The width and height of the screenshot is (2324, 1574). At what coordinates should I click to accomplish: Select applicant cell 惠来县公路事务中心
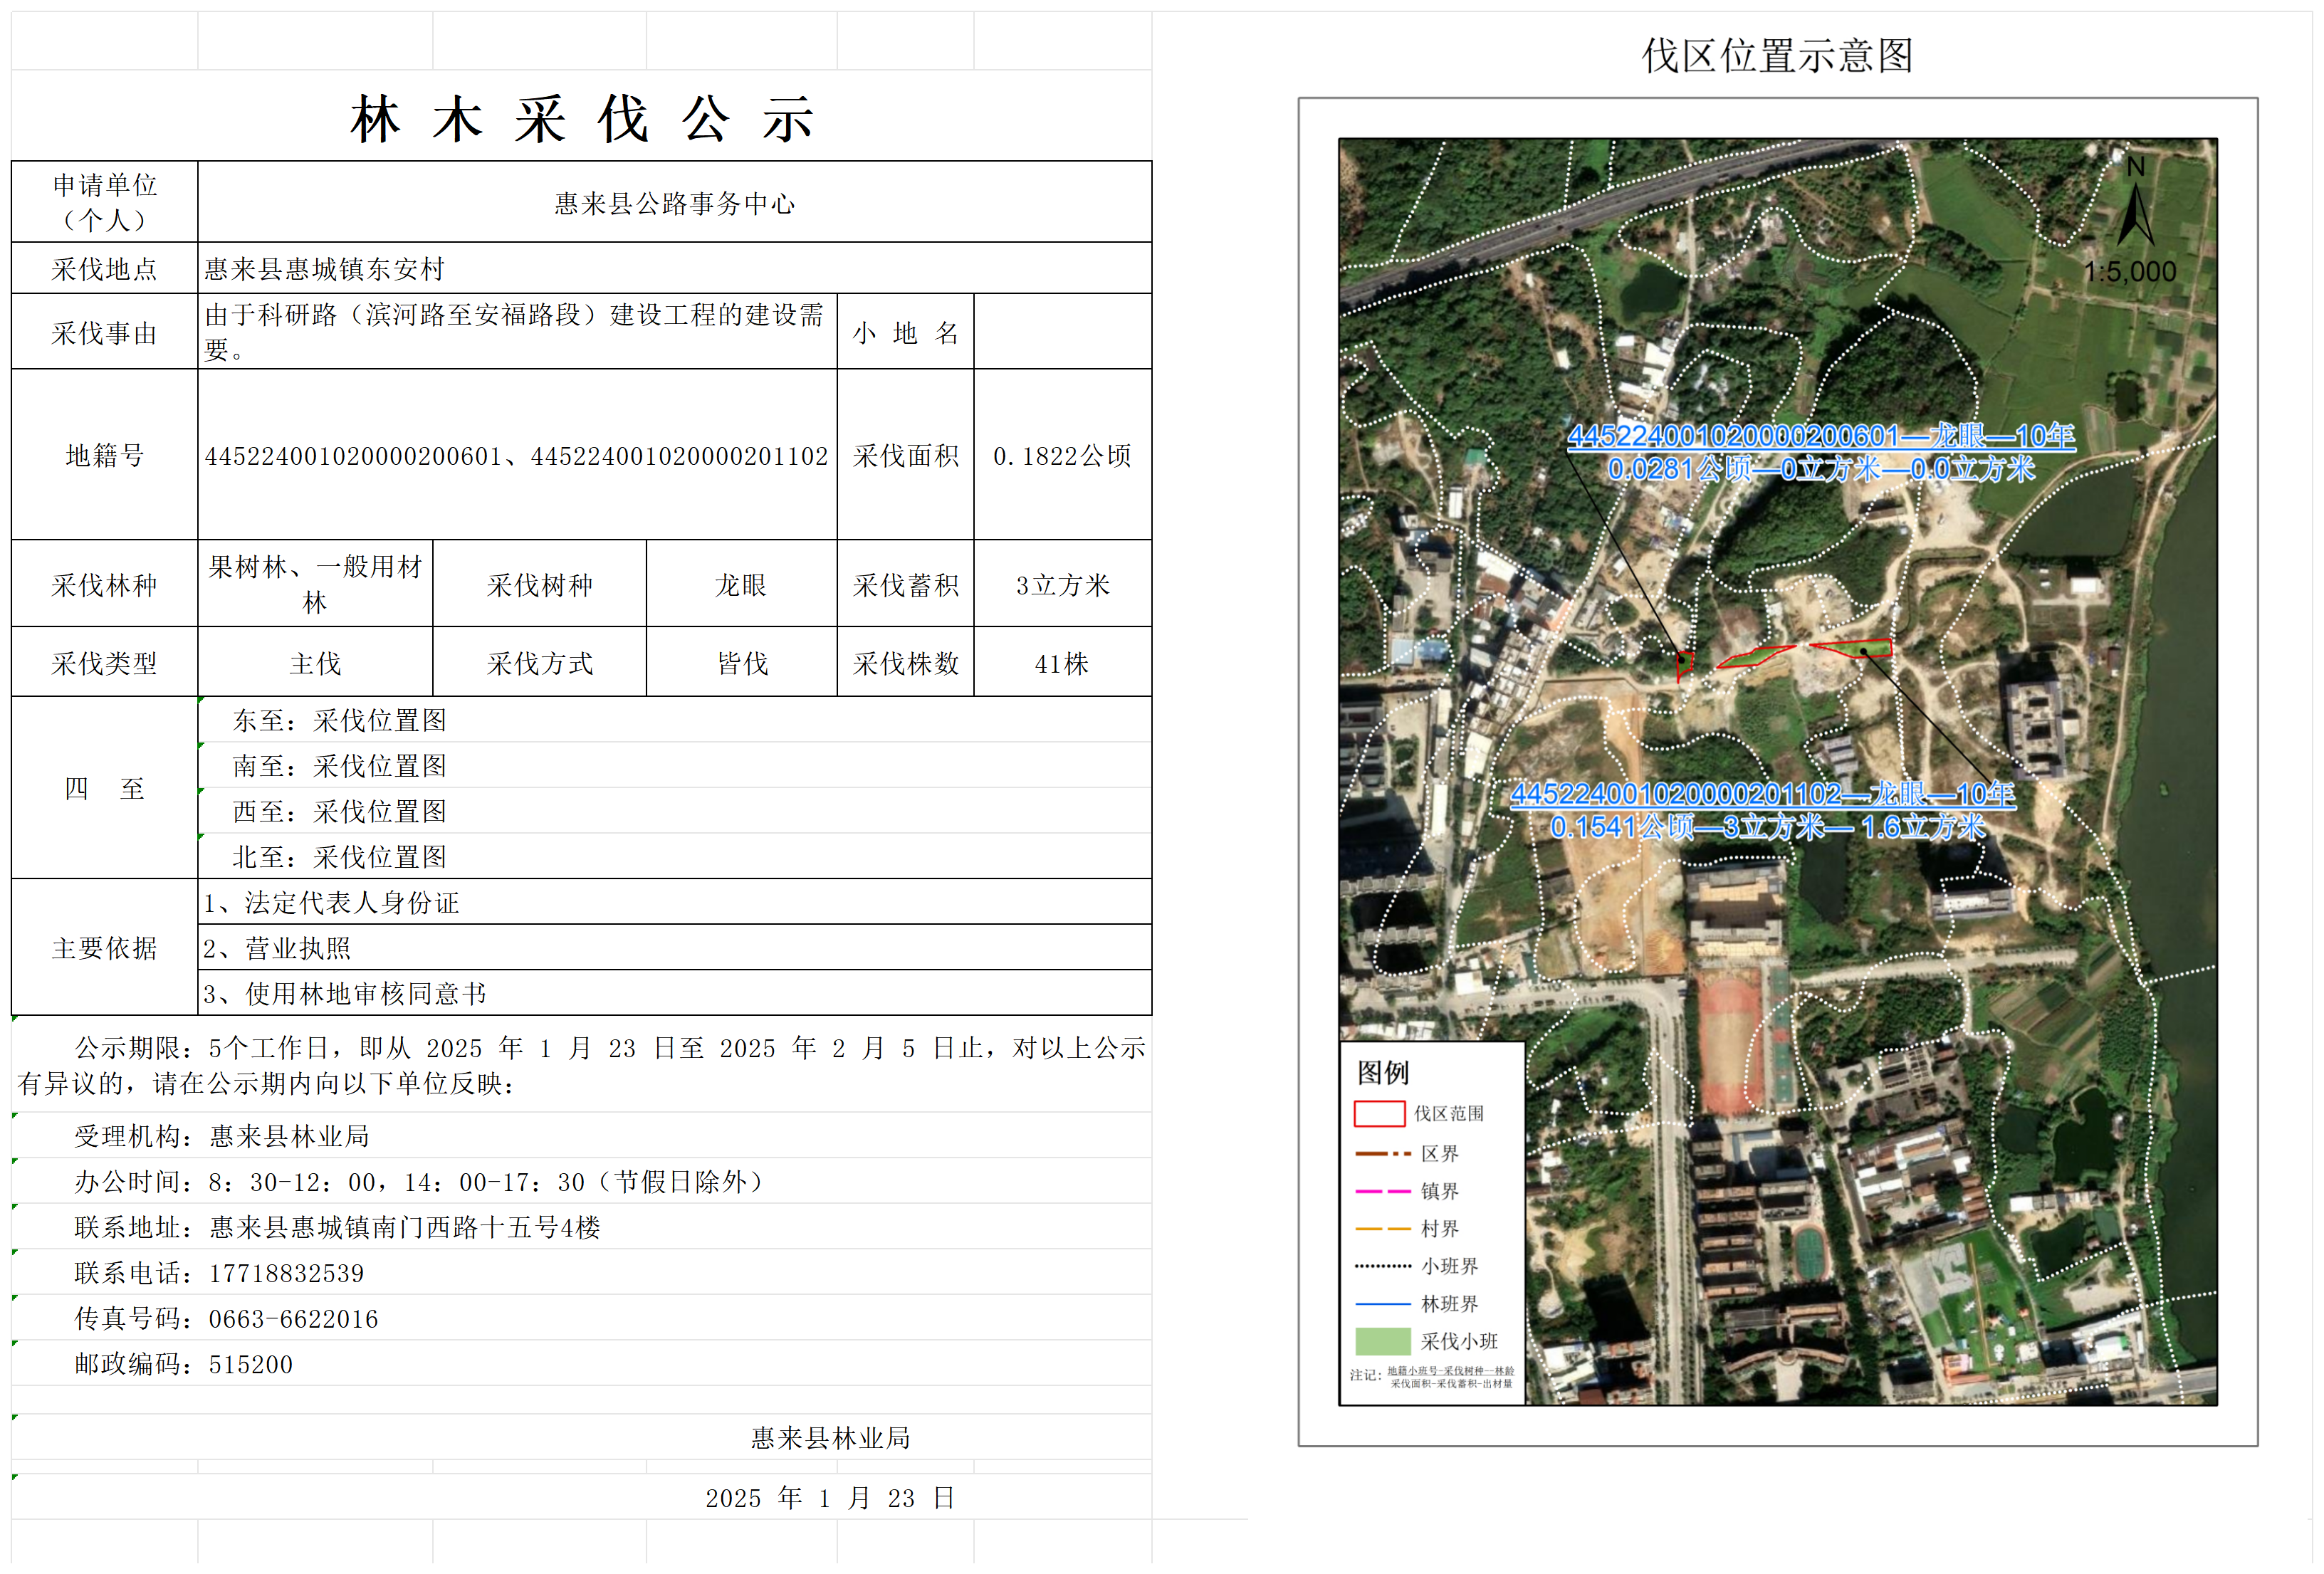(x=675, y=203)
